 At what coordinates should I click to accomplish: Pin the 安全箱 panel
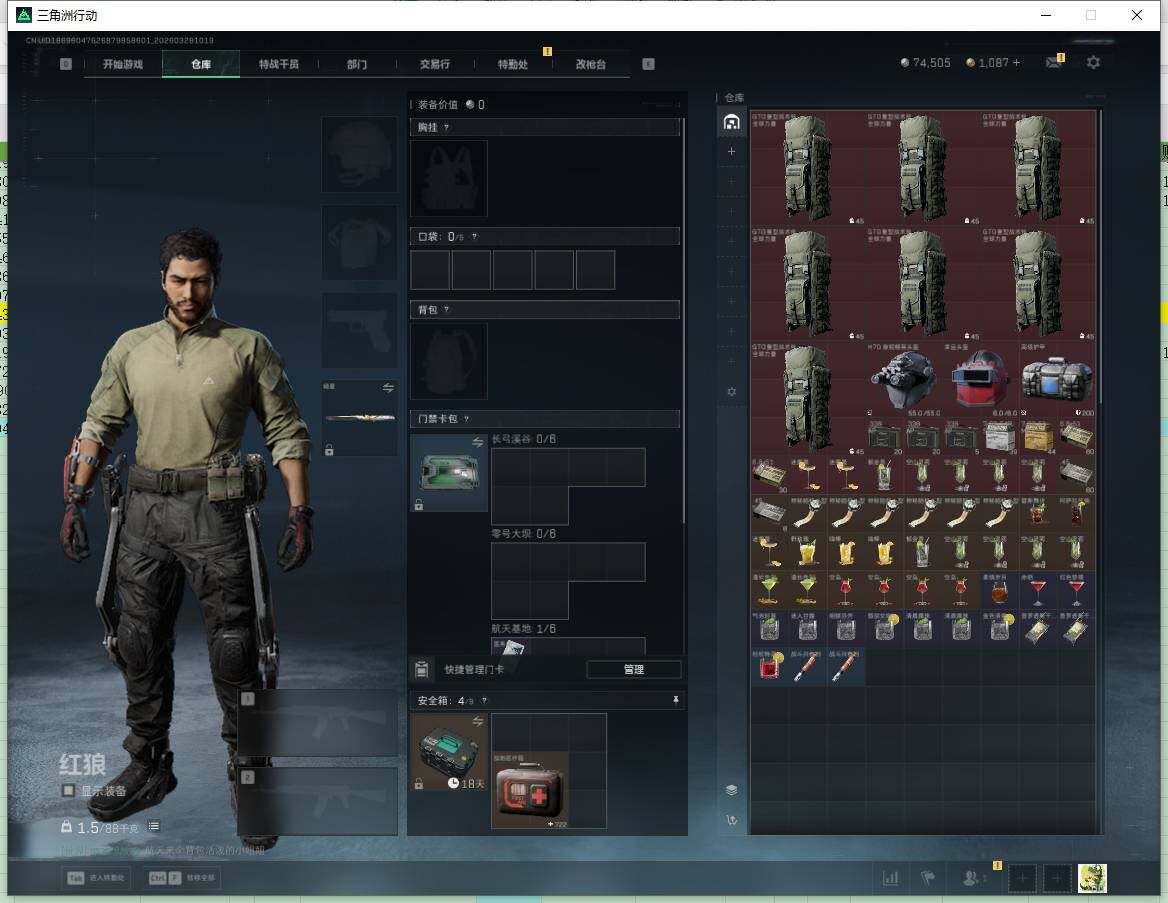tap(676, 700)
